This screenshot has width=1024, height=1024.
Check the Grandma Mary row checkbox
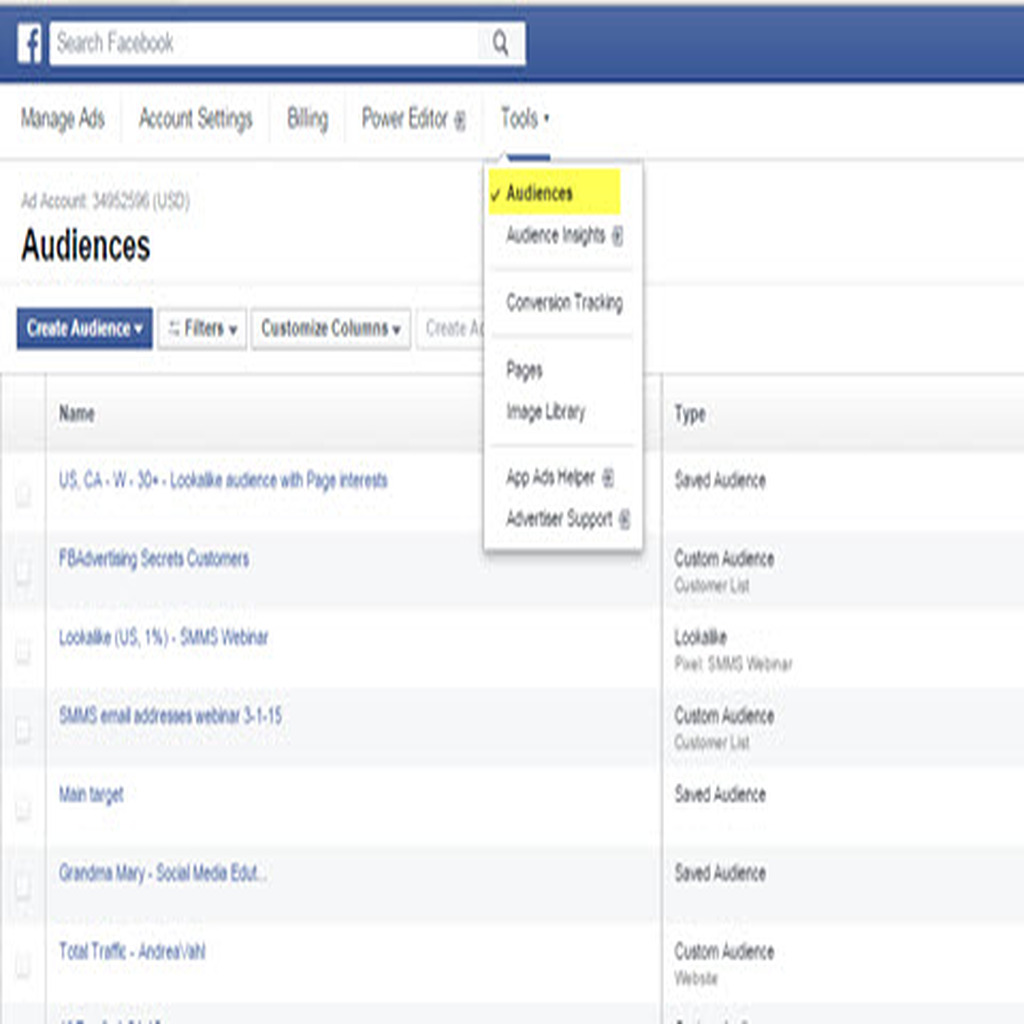23,886
